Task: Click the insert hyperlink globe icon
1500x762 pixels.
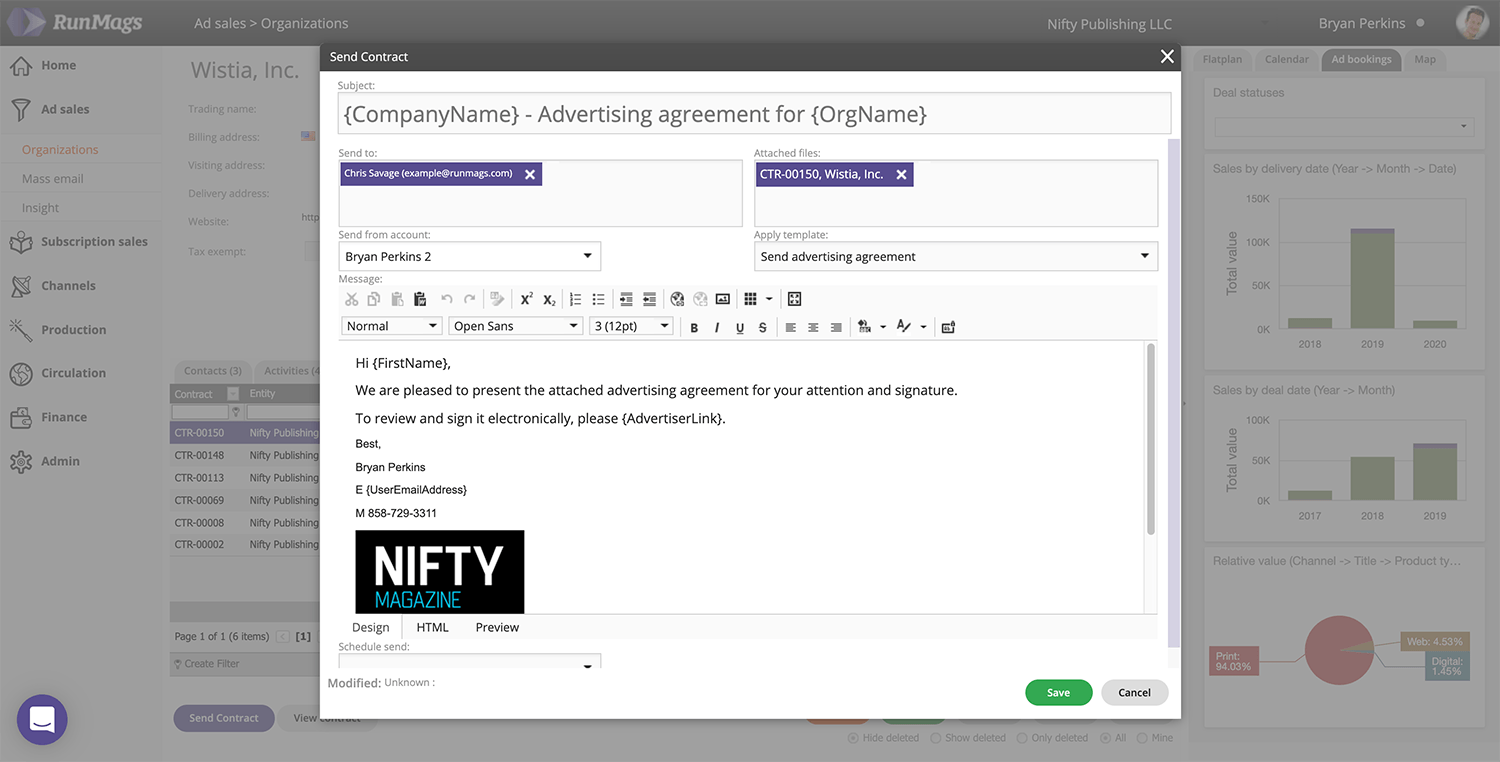Action: click(x=677, y=299)
